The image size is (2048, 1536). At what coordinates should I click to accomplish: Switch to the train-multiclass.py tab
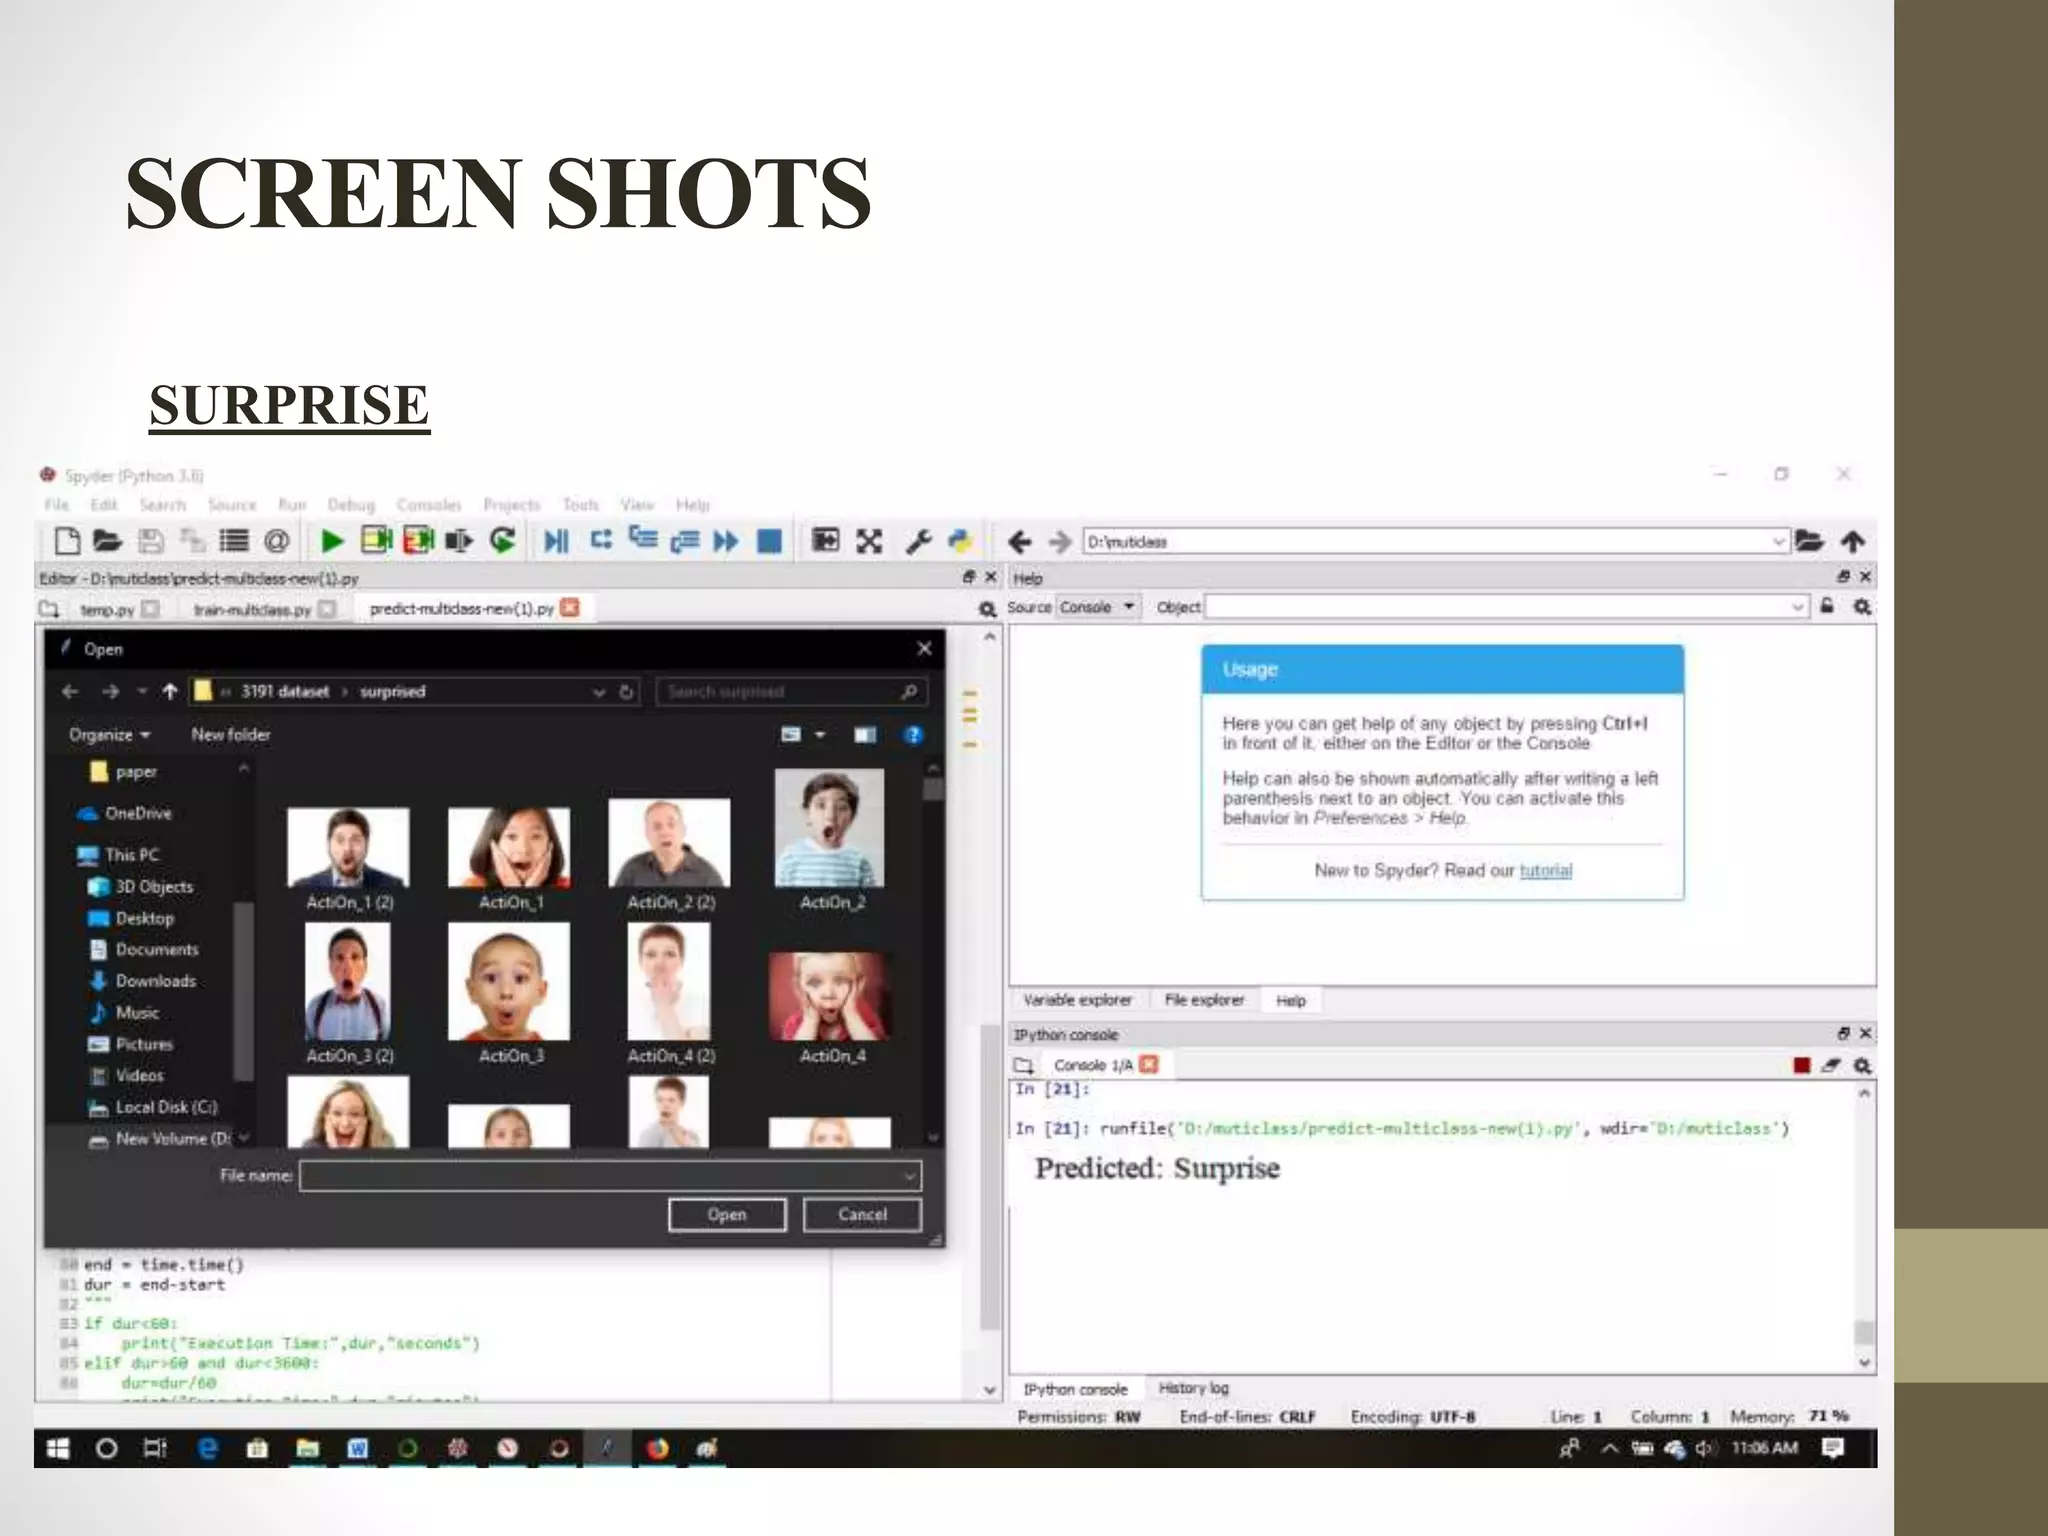(x=252, y=609)
